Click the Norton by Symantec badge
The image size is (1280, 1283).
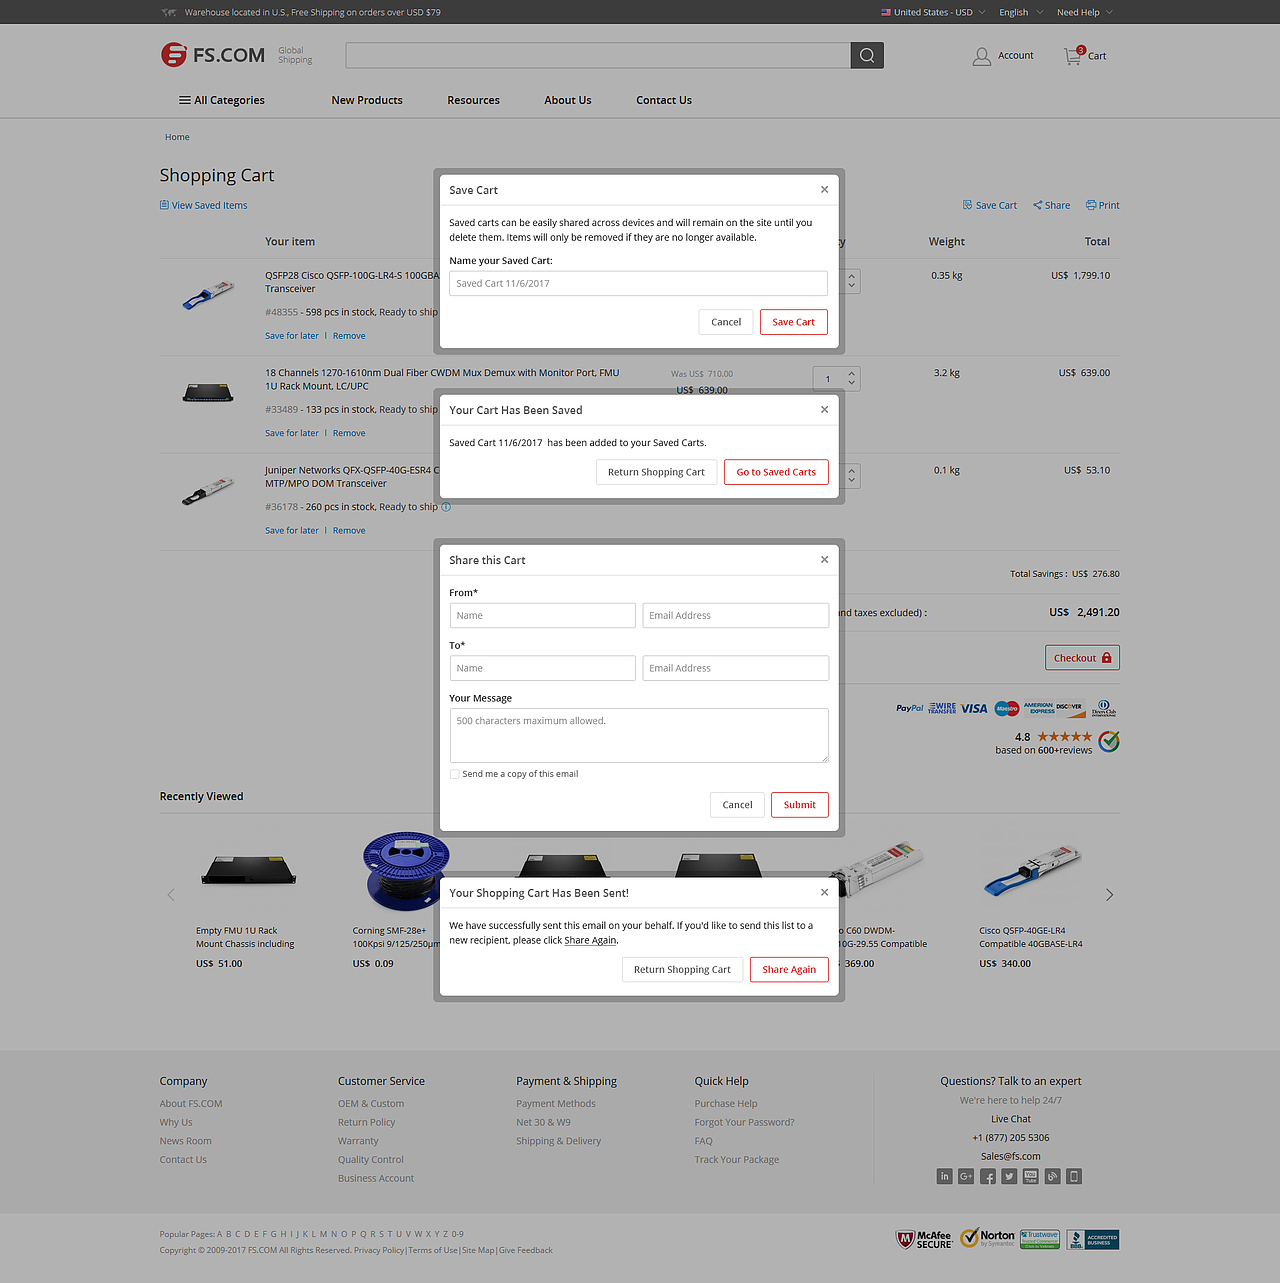987,1238
